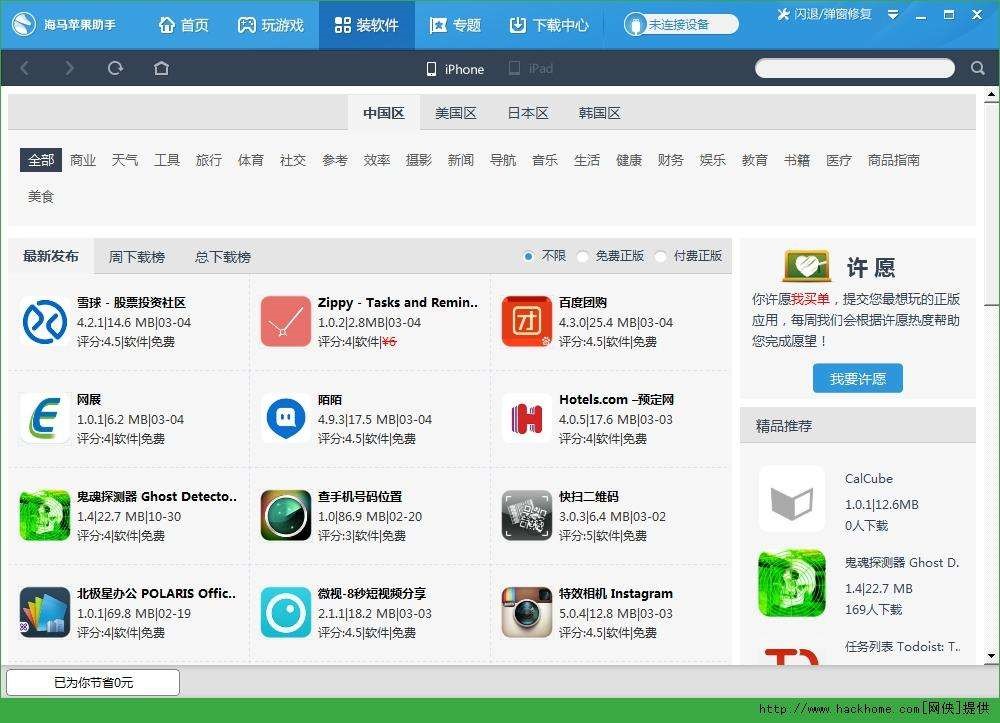Click the 已为你节省0元 button
Screen dimensions: 1000x723
point(93,682)
